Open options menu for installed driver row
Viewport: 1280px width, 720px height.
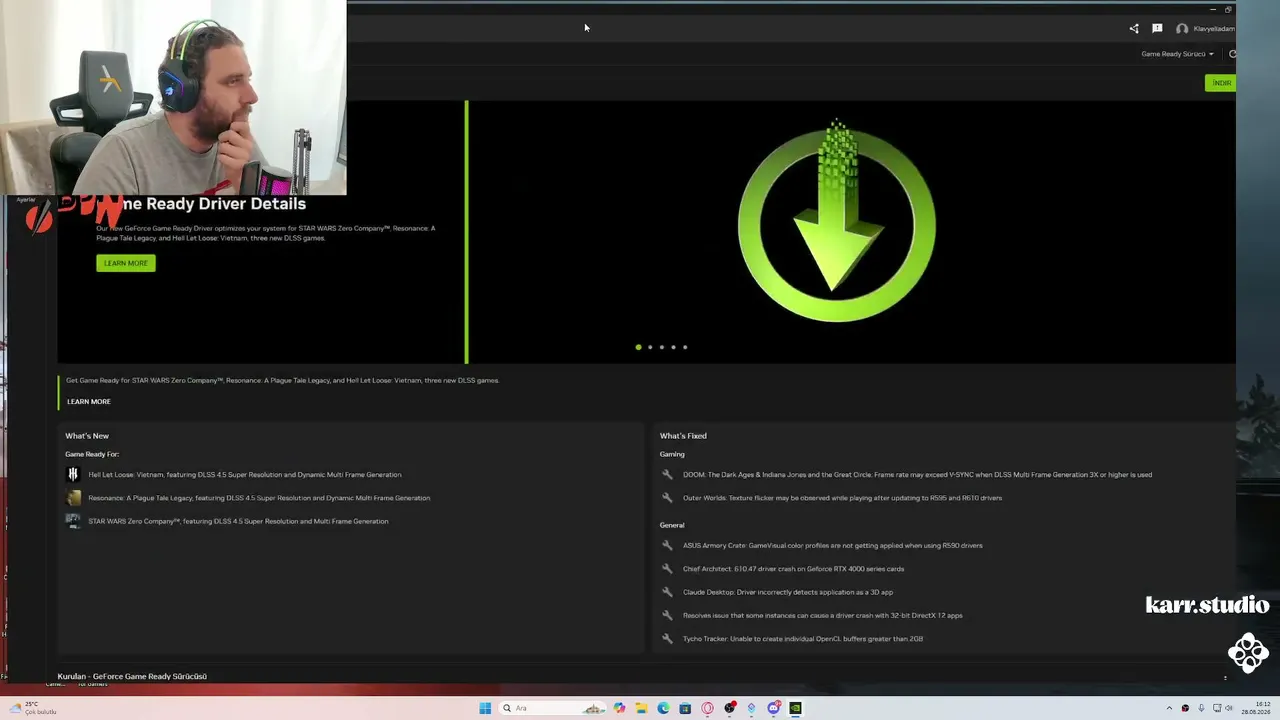(x=1225, y=678)
